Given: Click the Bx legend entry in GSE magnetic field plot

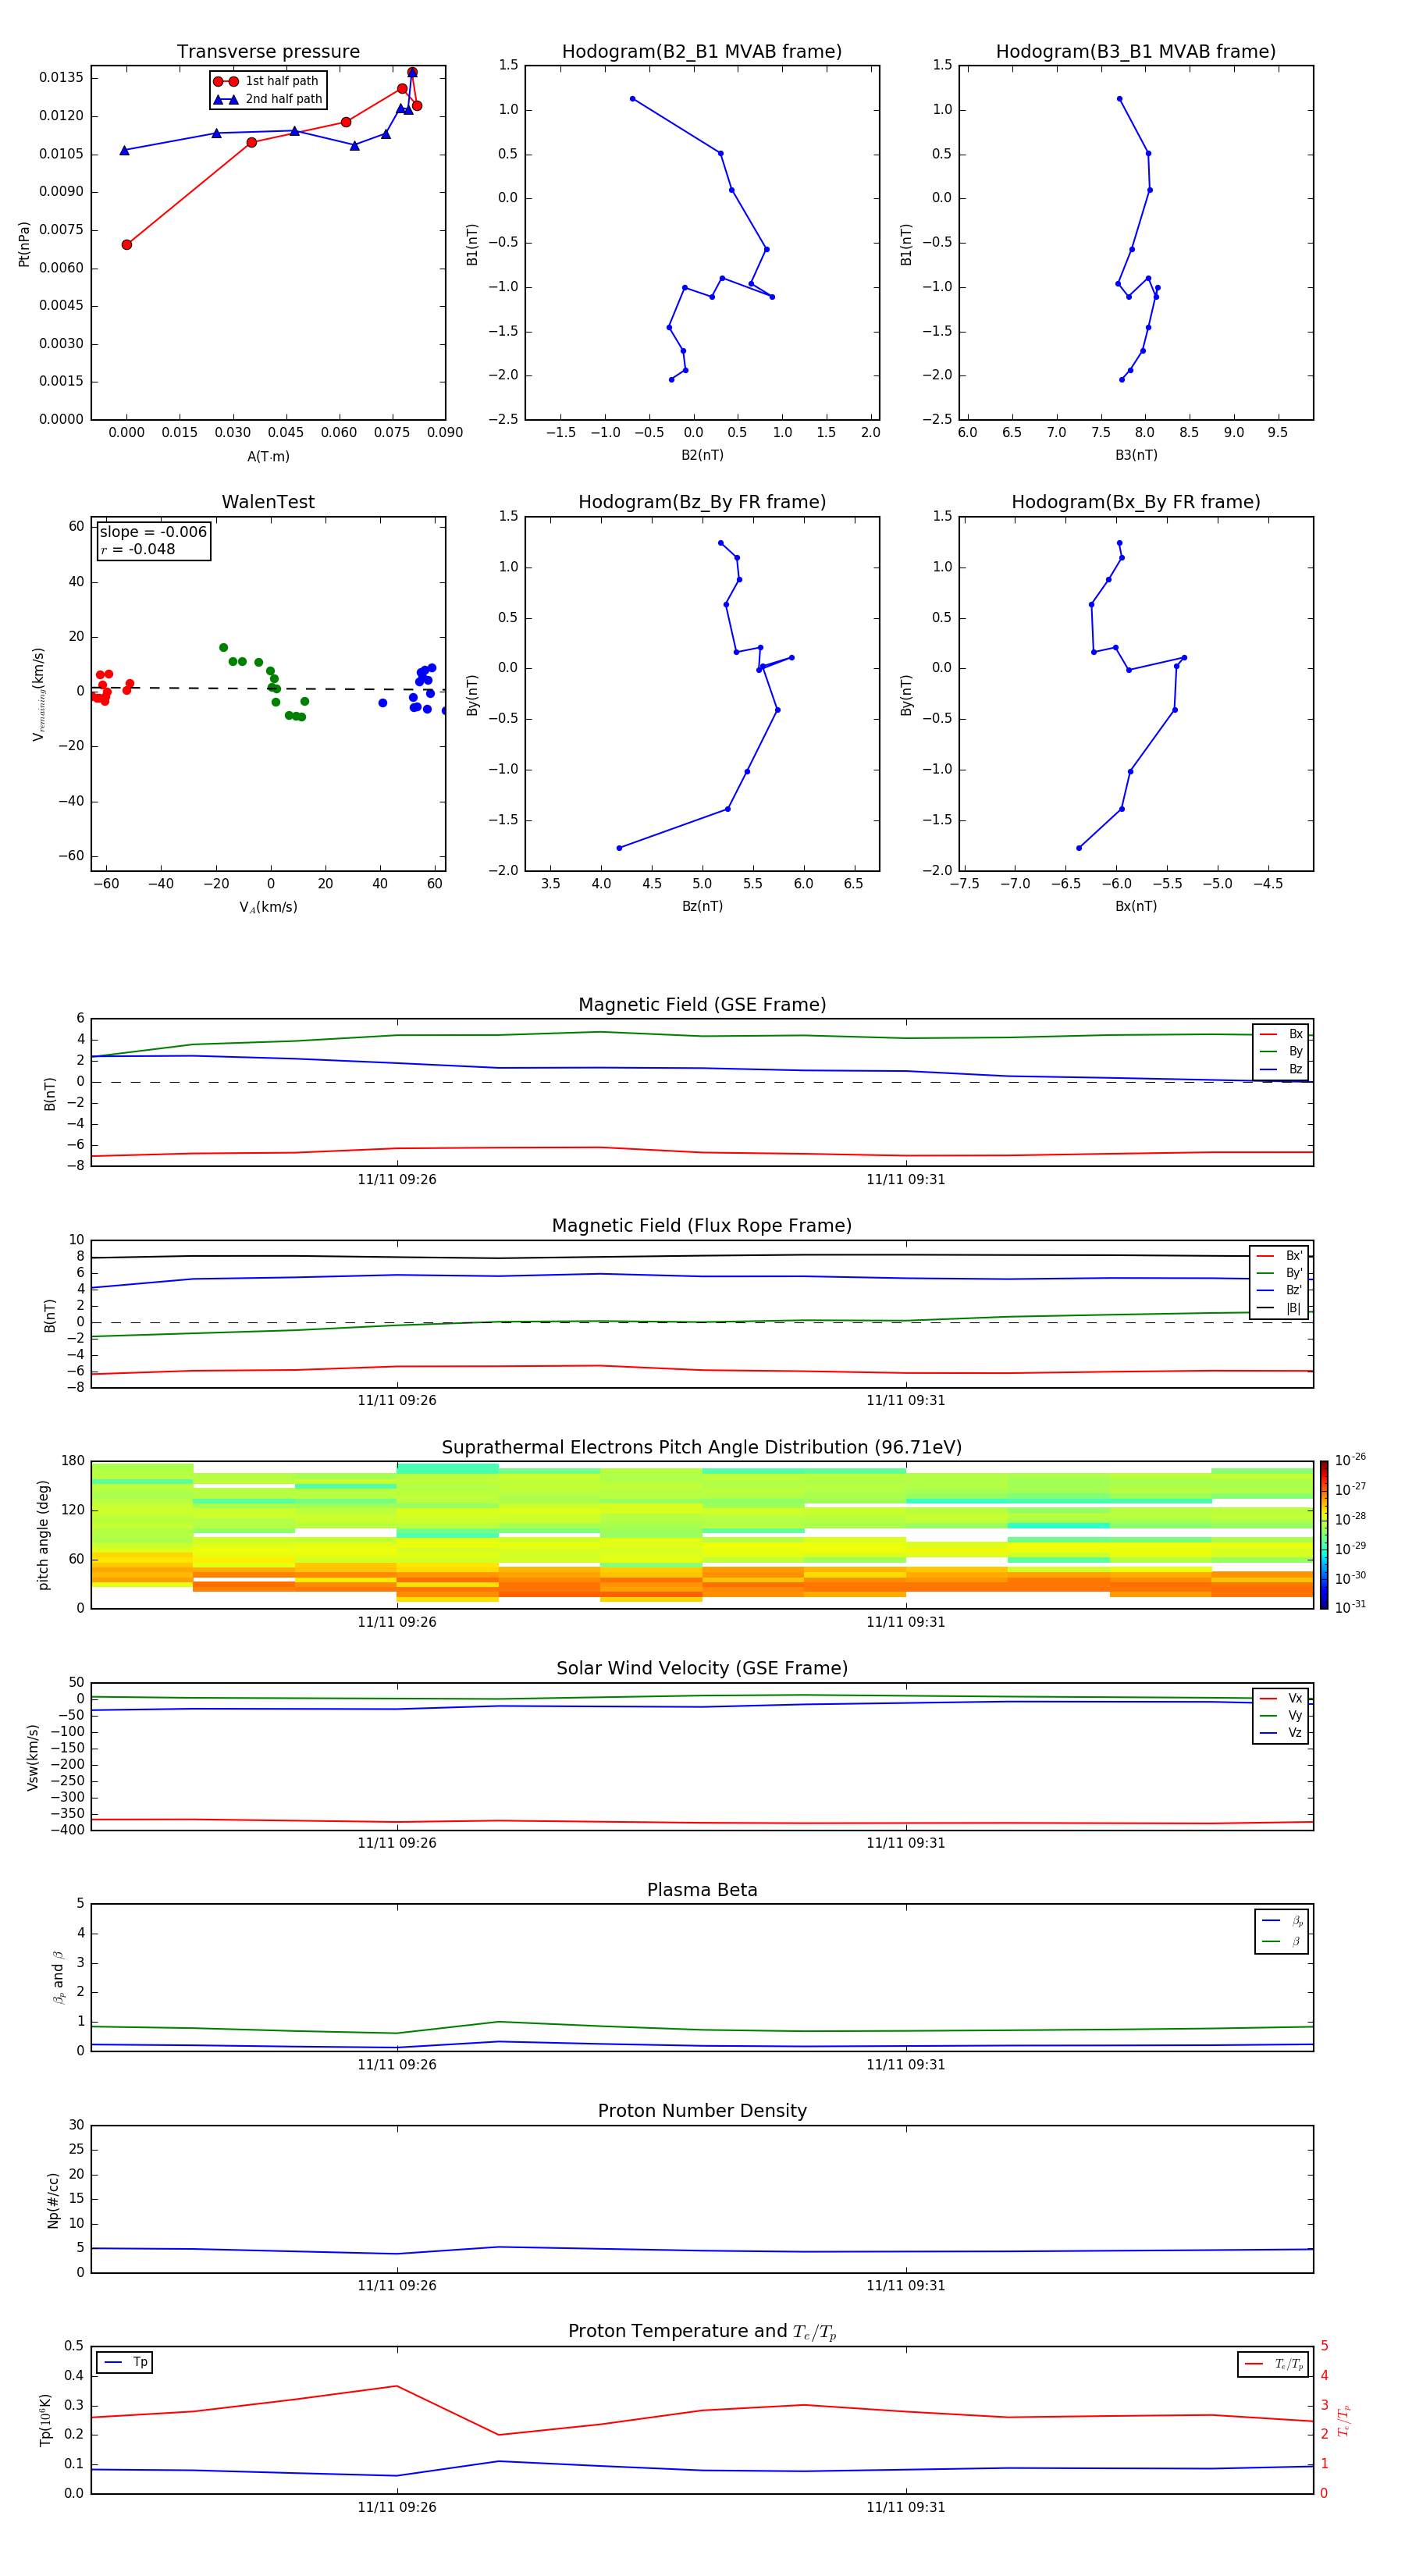Looking at the screenshot, I should [1282, 1035].
